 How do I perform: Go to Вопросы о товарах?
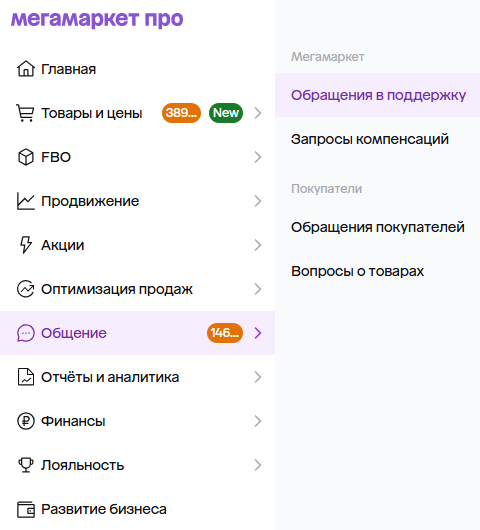coord(357,271)
